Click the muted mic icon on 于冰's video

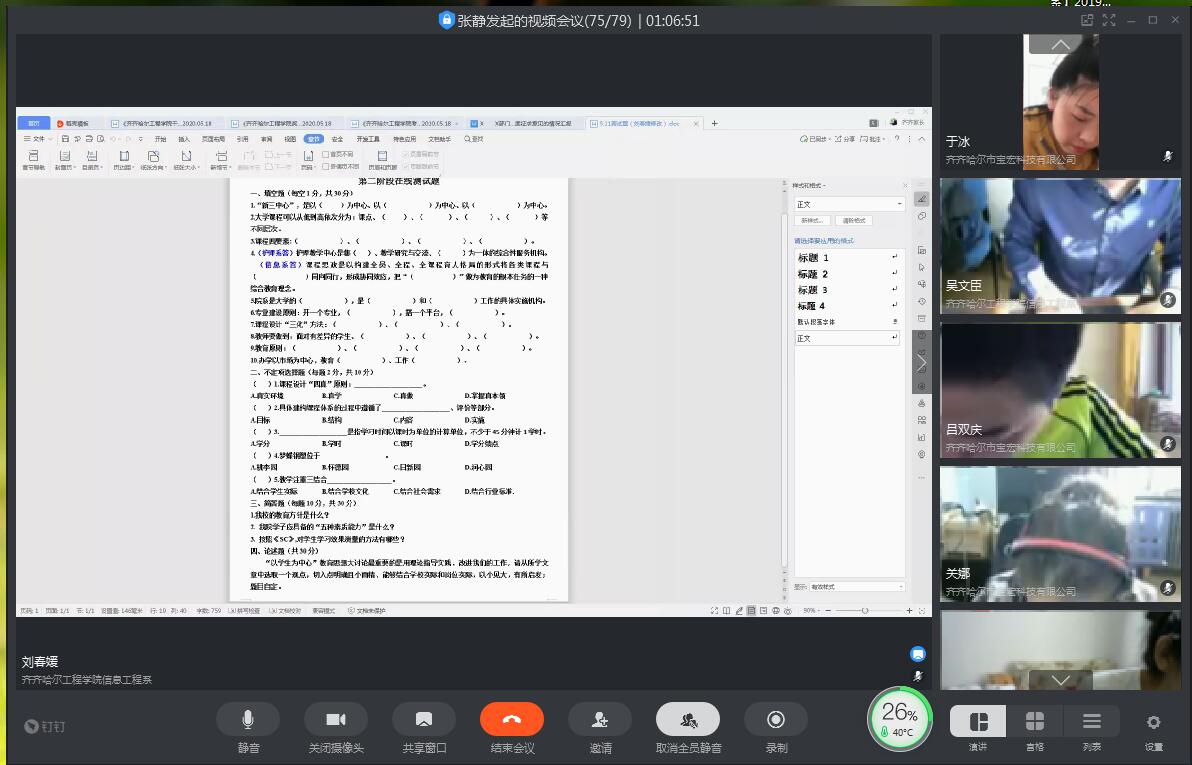1167,156
